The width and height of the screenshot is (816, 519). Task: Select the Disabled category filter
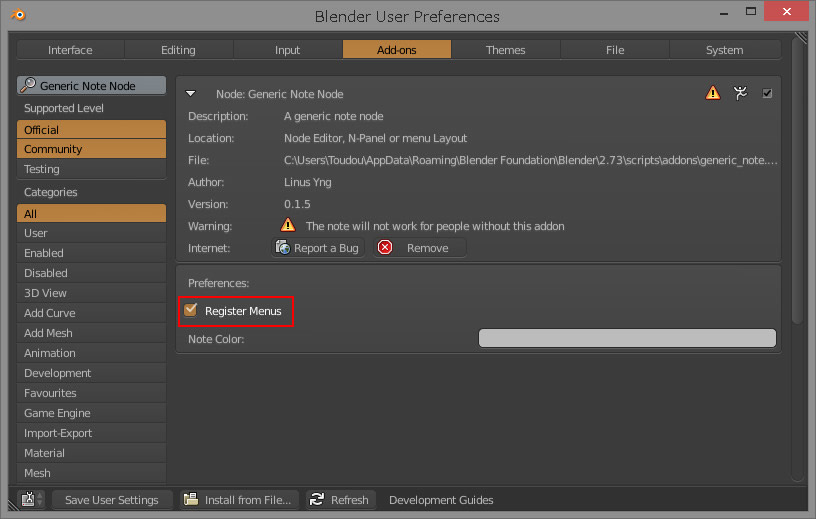(92, 273)
